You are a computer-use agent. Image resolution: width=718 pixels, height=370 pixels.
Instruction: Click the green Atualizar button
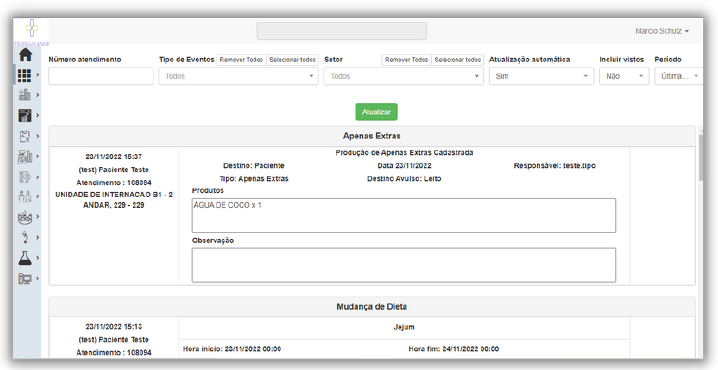tap(376, 112)
